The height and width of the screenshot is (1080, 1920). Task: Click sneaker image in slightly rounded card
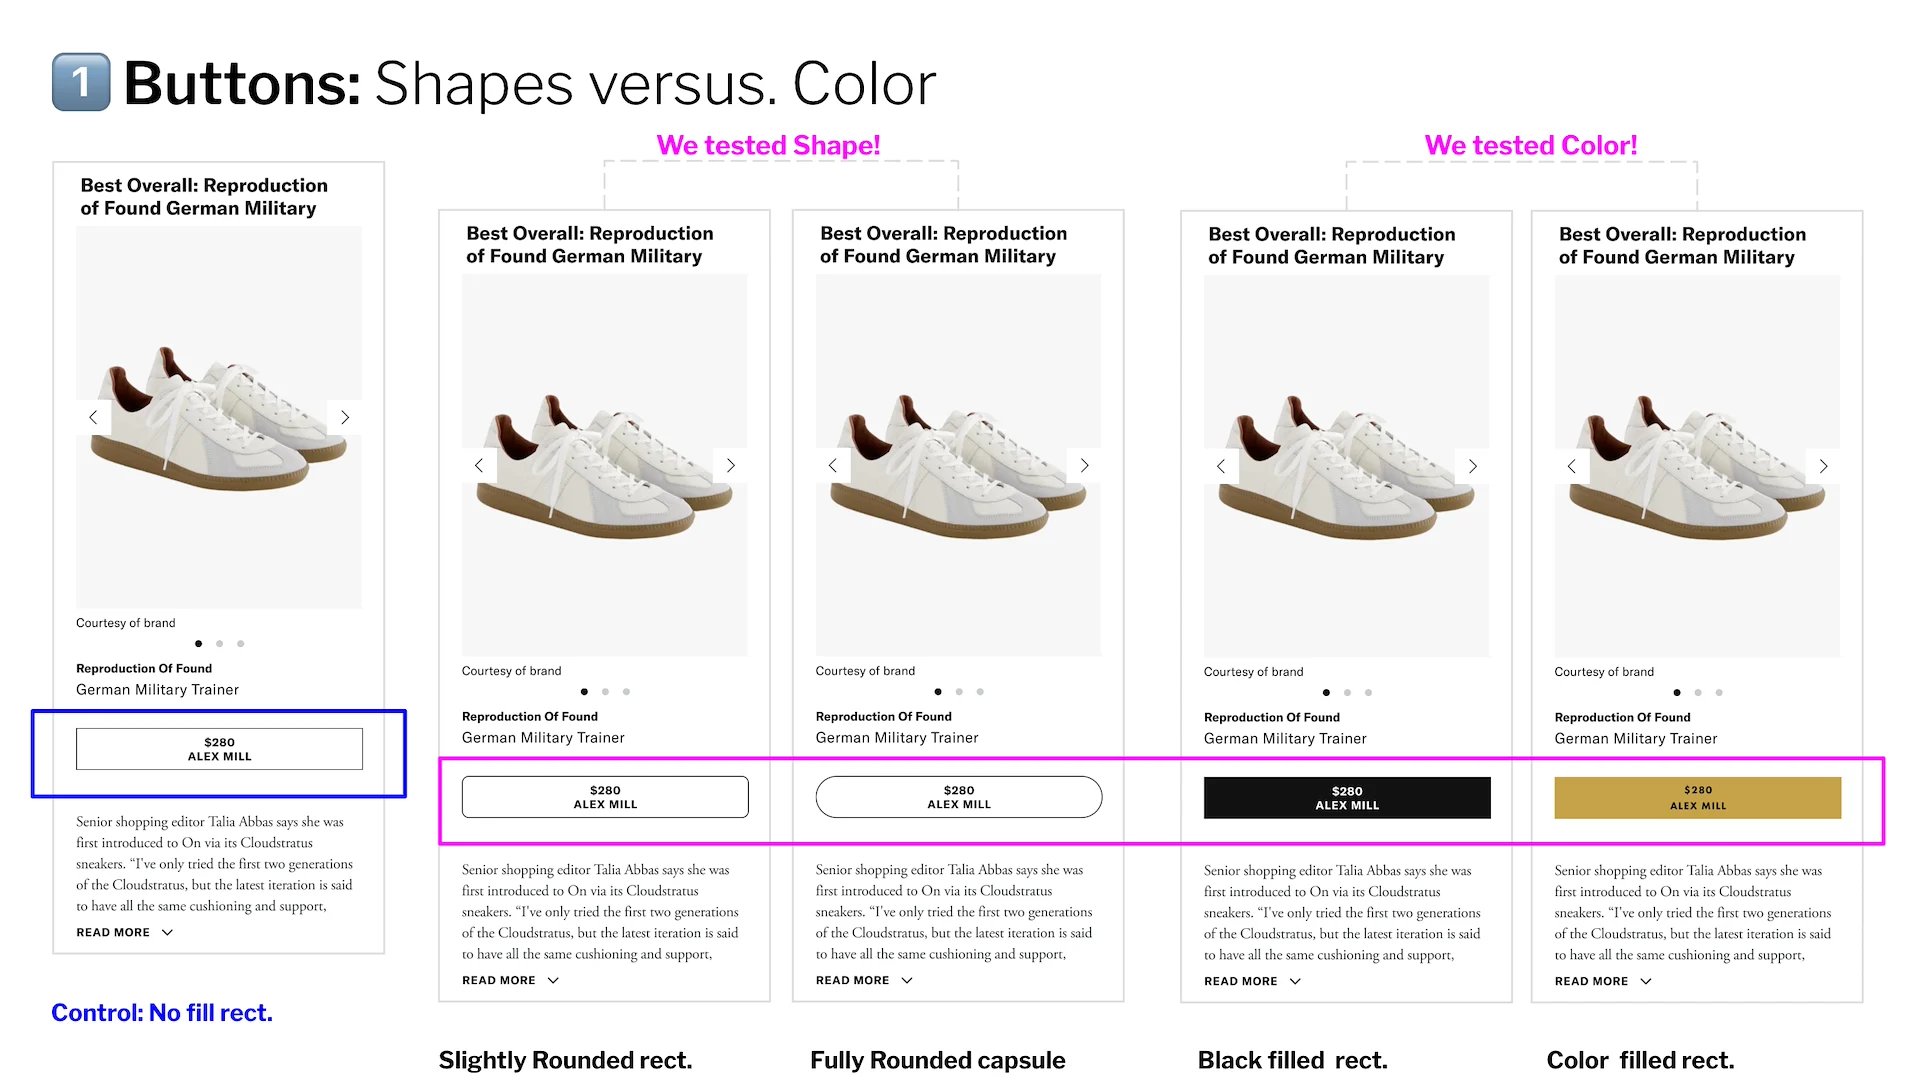pos(605,466)
